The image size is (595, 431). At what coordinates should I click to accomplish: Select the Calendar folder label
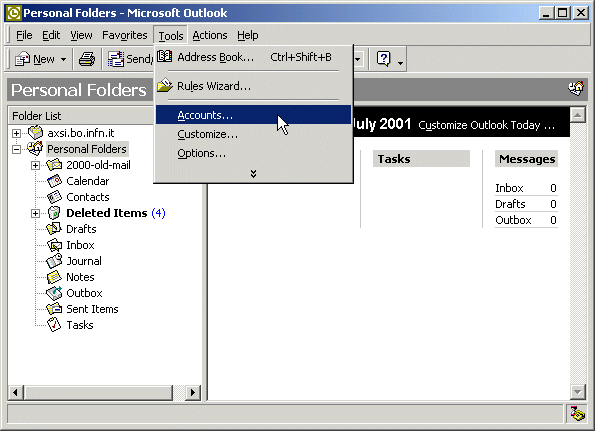(x=88, y=181)
